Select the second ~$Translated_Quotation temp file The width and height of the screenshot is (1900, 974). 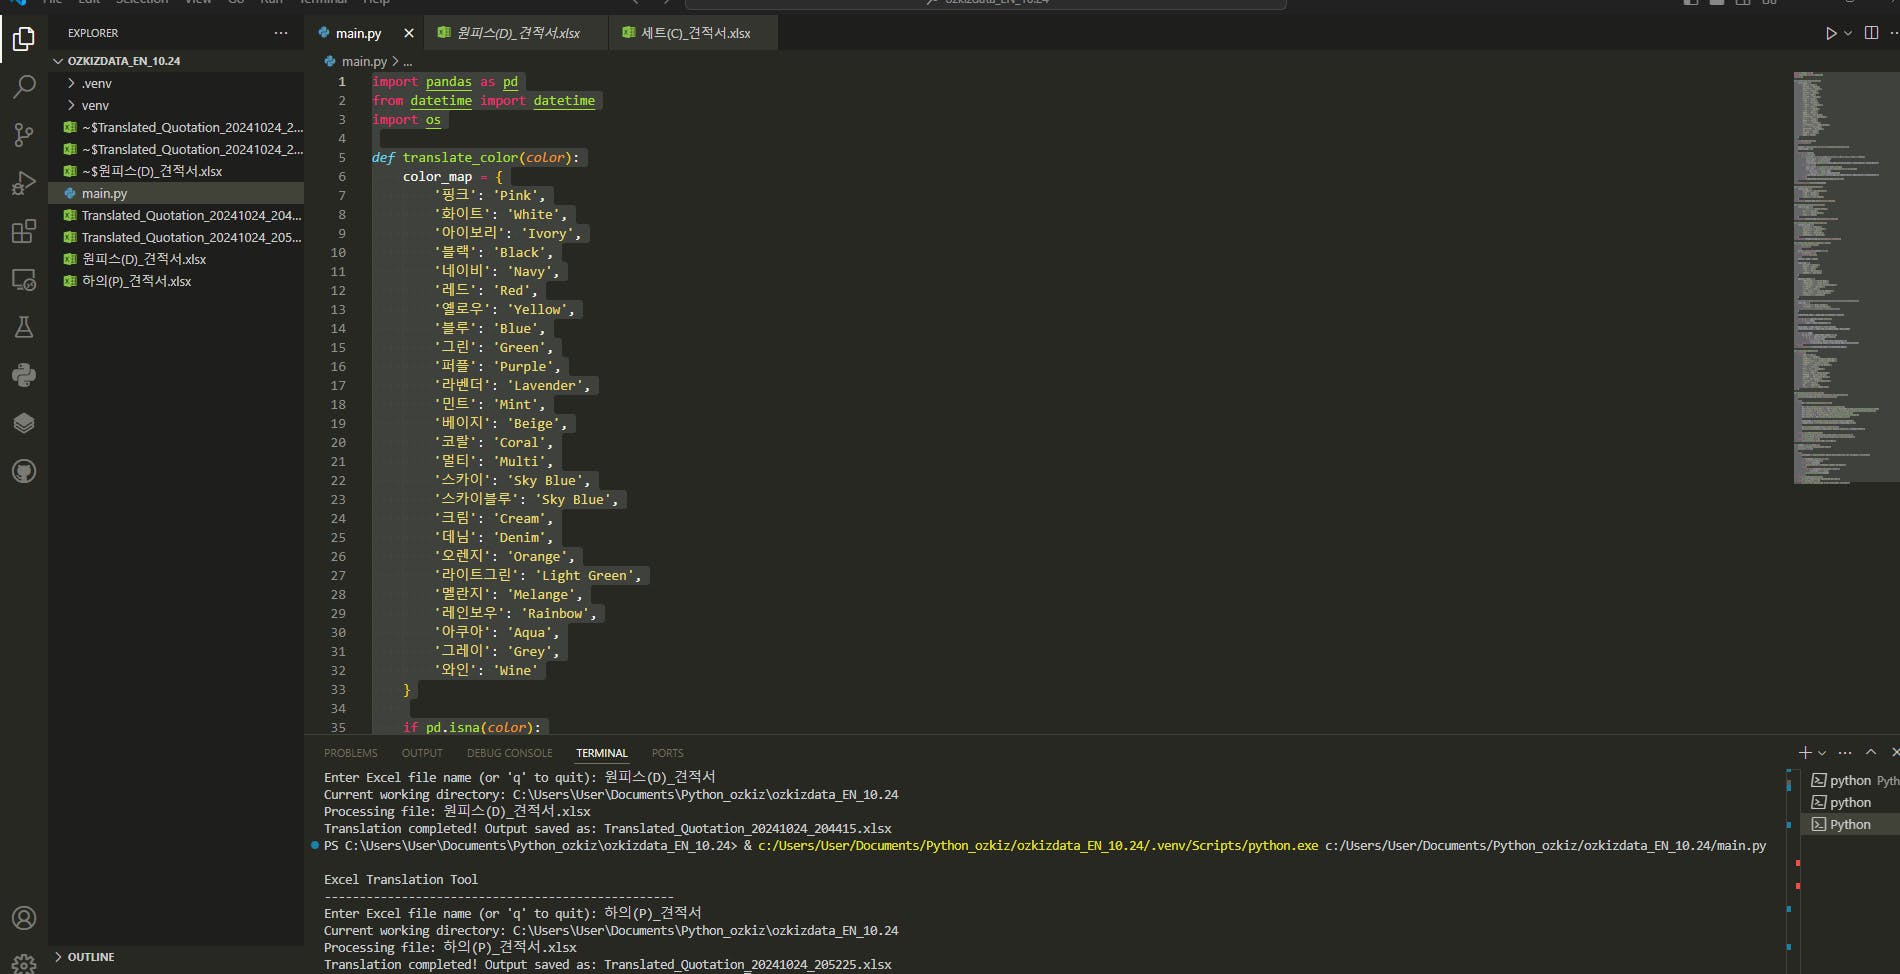tap(176, 149)
